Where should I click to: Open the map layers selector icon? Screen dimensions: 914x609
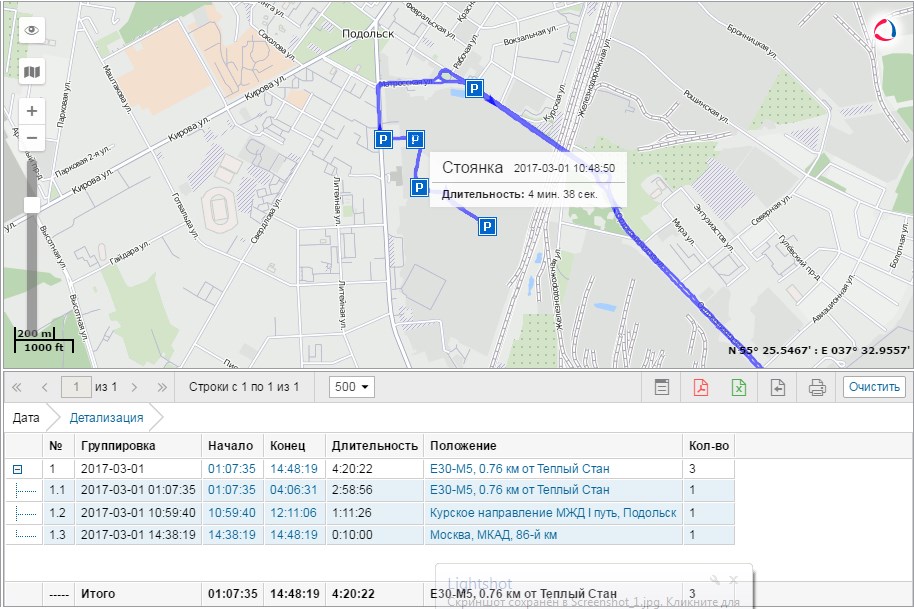pyautogui.click(x=32, y=71)
